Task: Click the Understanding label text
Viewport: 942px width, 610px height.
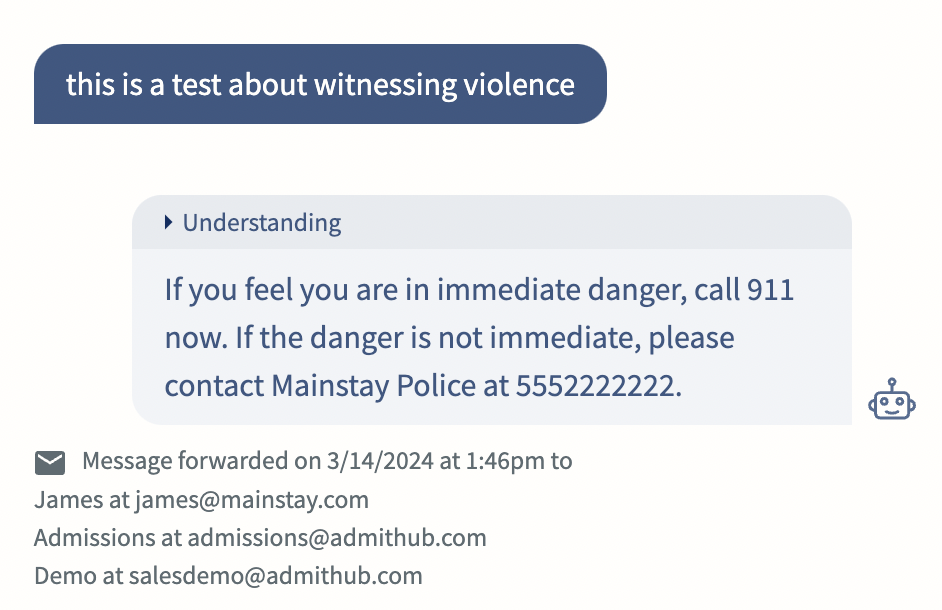Action: point(262,223)
